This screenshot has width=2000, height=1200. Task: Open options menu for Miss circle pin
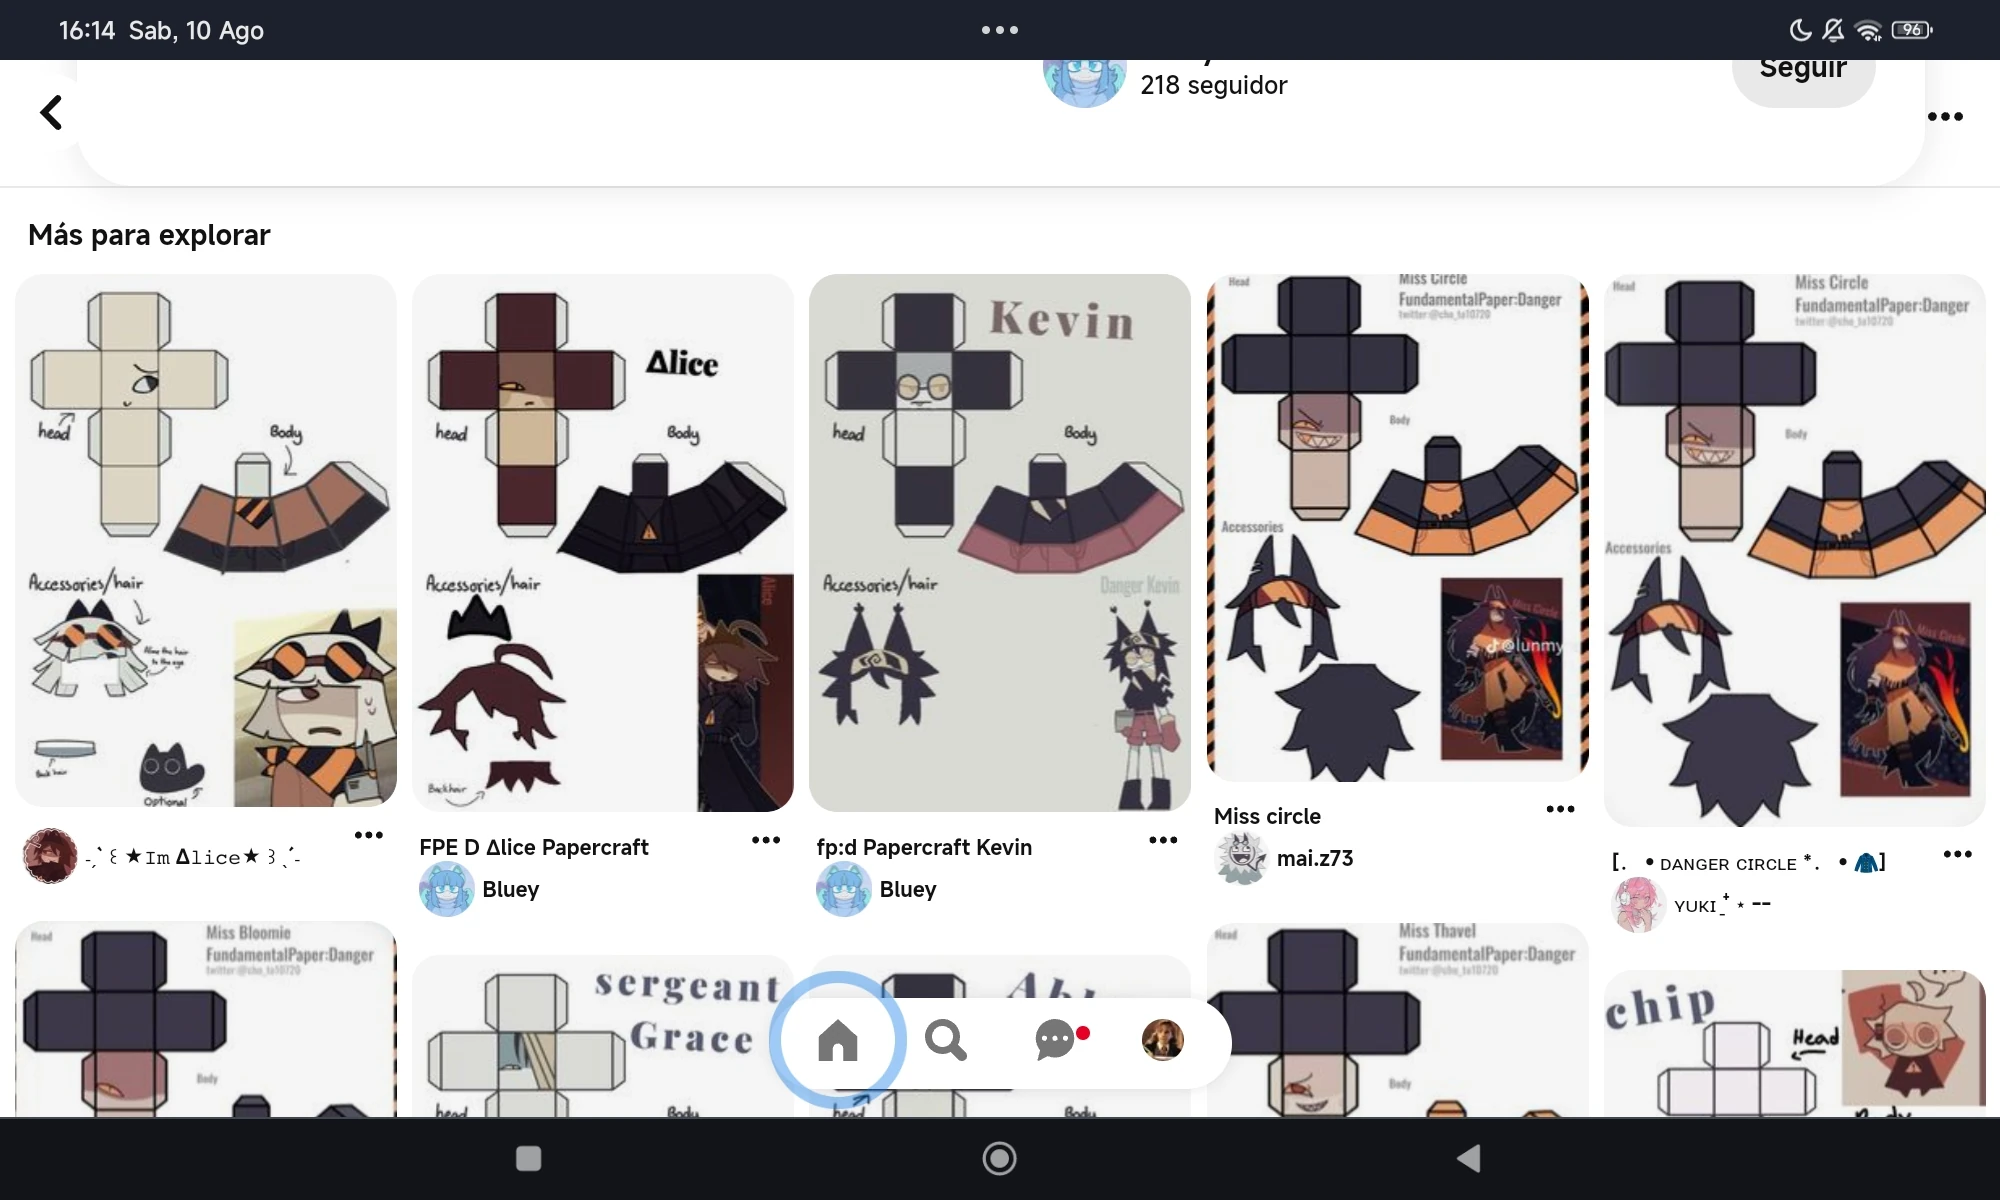1559,809
